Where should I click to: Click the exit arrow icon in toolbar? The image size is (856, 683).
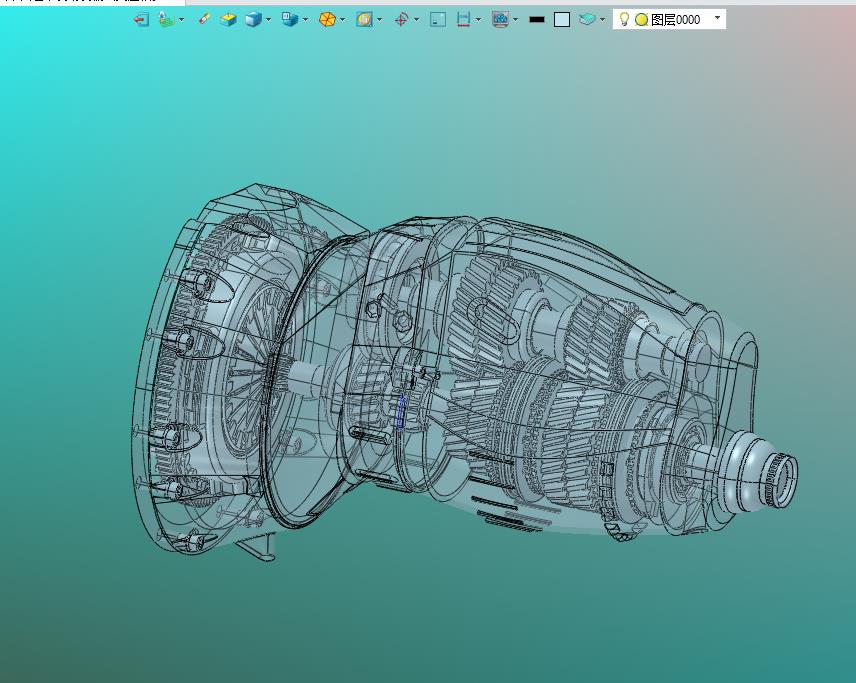[x=141, y=19]
